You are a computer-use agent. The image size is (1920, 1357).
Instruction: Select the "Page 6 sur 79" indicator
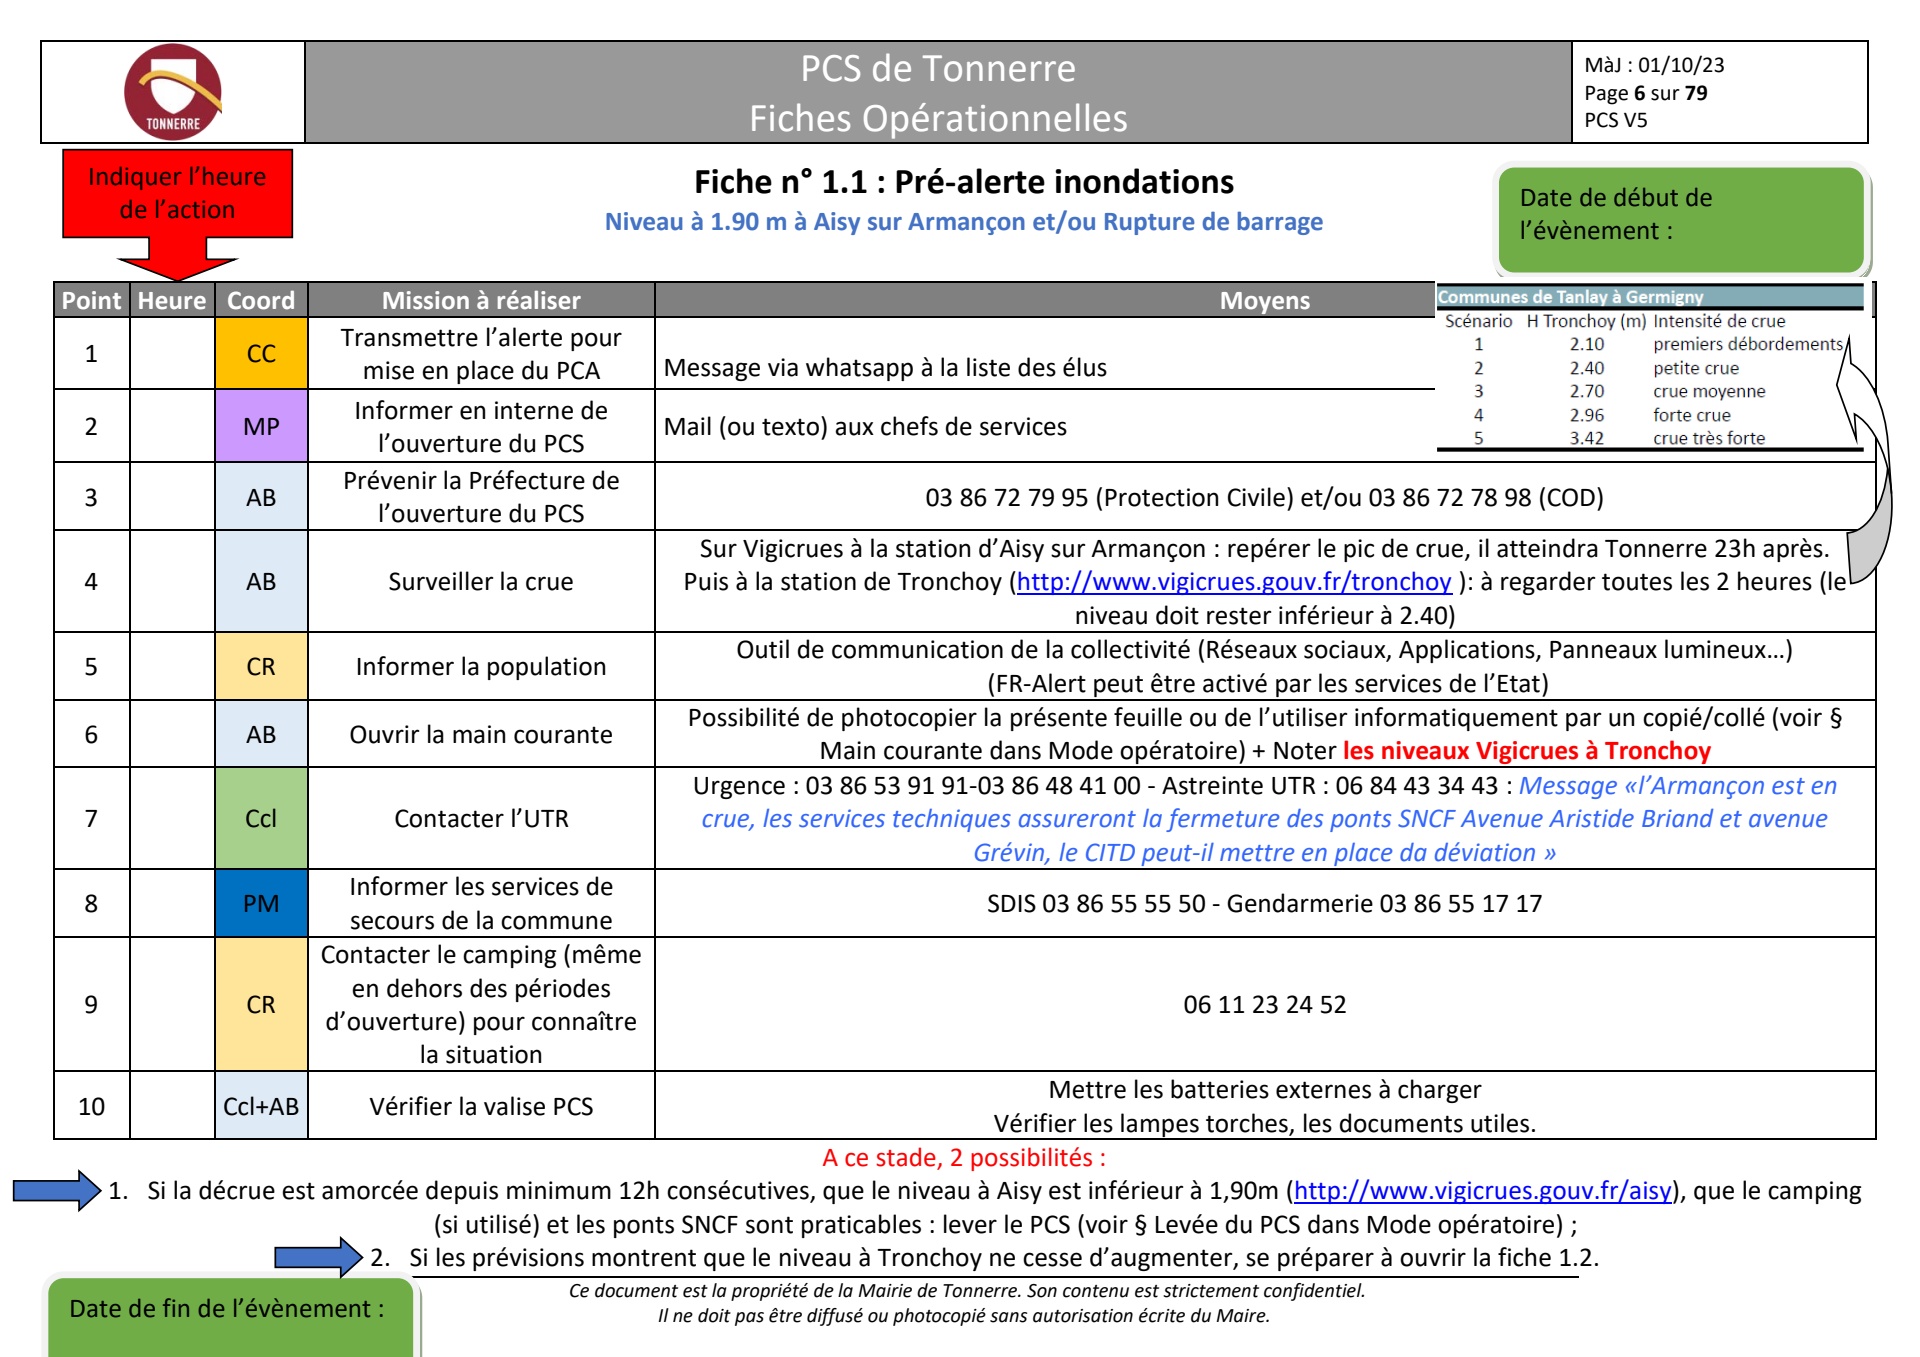pos(1646,93)
